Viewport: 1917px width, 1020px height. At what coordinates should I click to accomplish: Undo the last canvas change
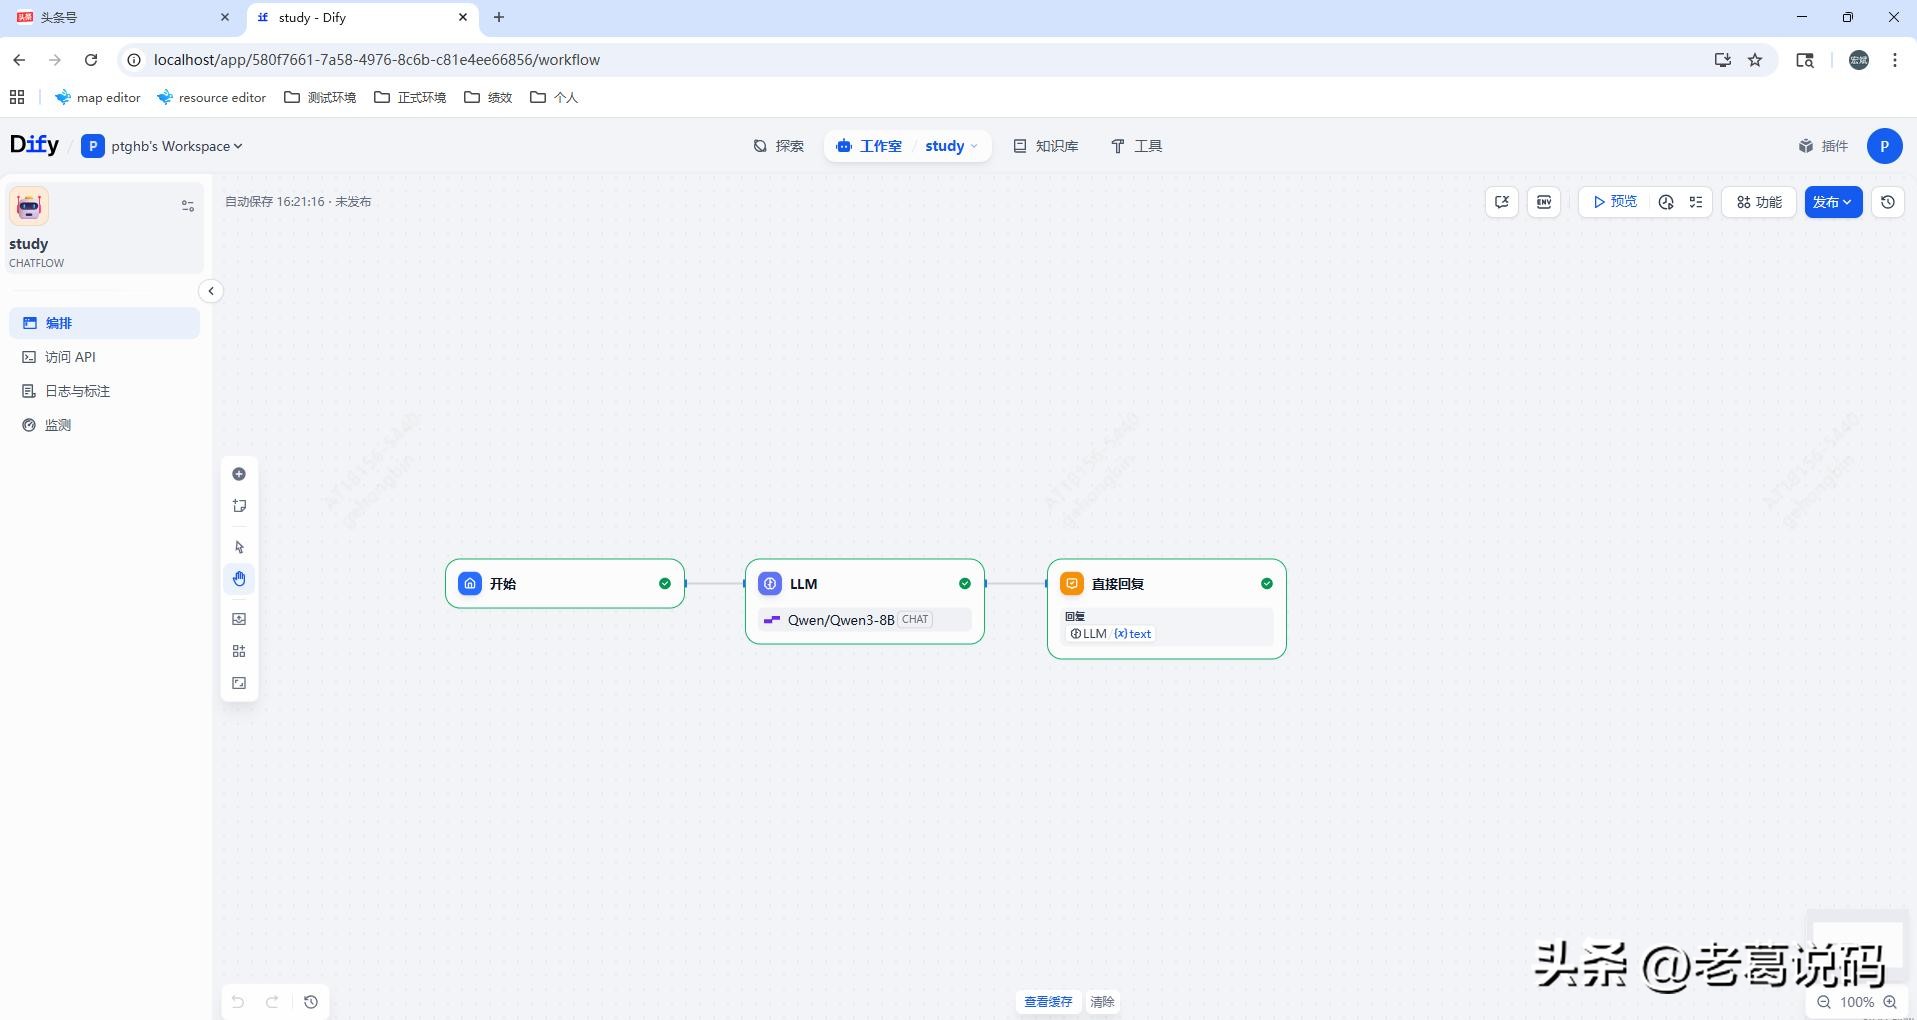pyautogui.click(x=238, y=1002)
